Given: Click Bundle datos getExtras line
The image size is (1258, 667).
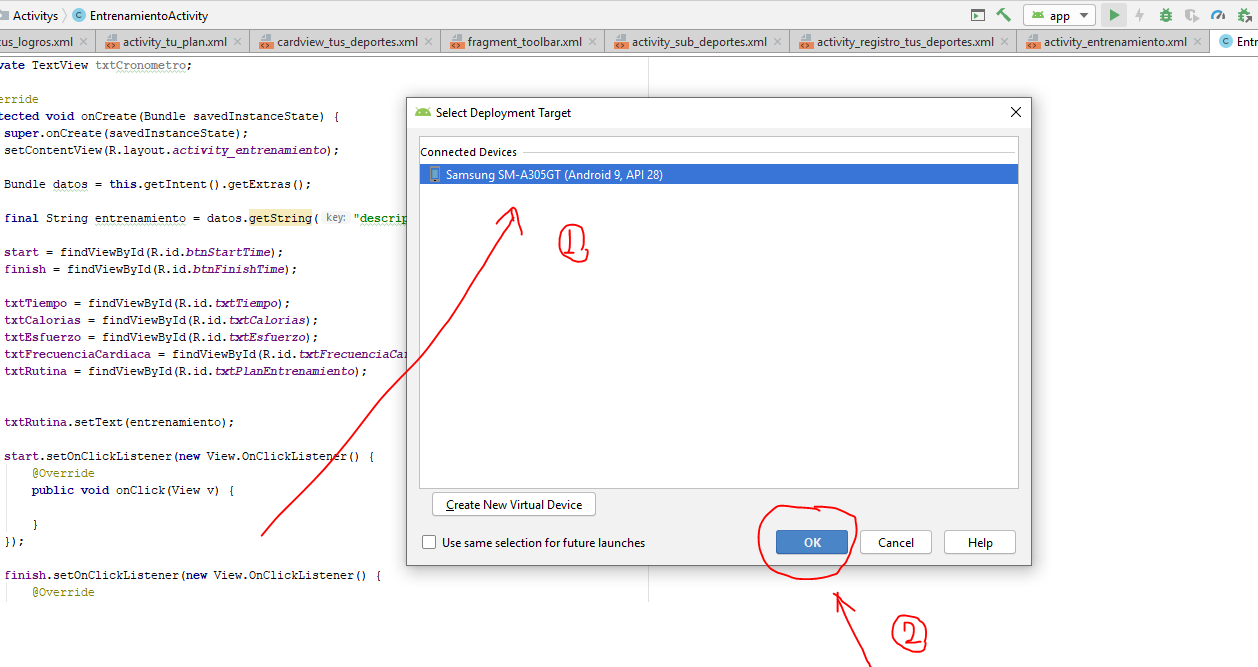Looking at the screenshot, I should click(x=158, y=184).
